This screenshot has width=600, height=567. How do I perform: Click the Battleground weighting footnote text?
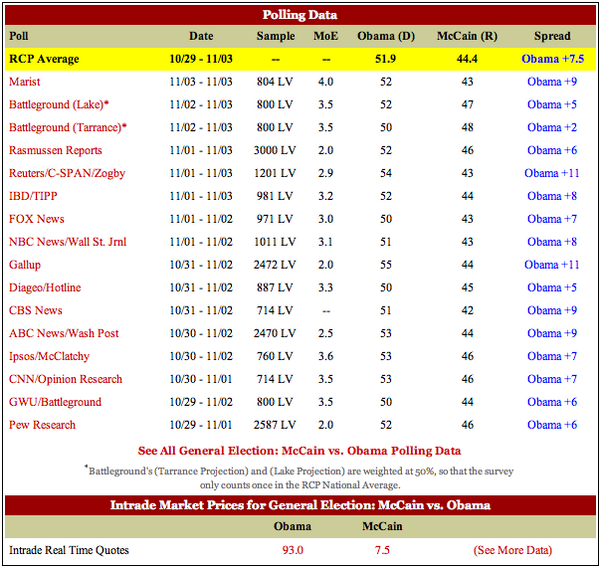[299, 478]
